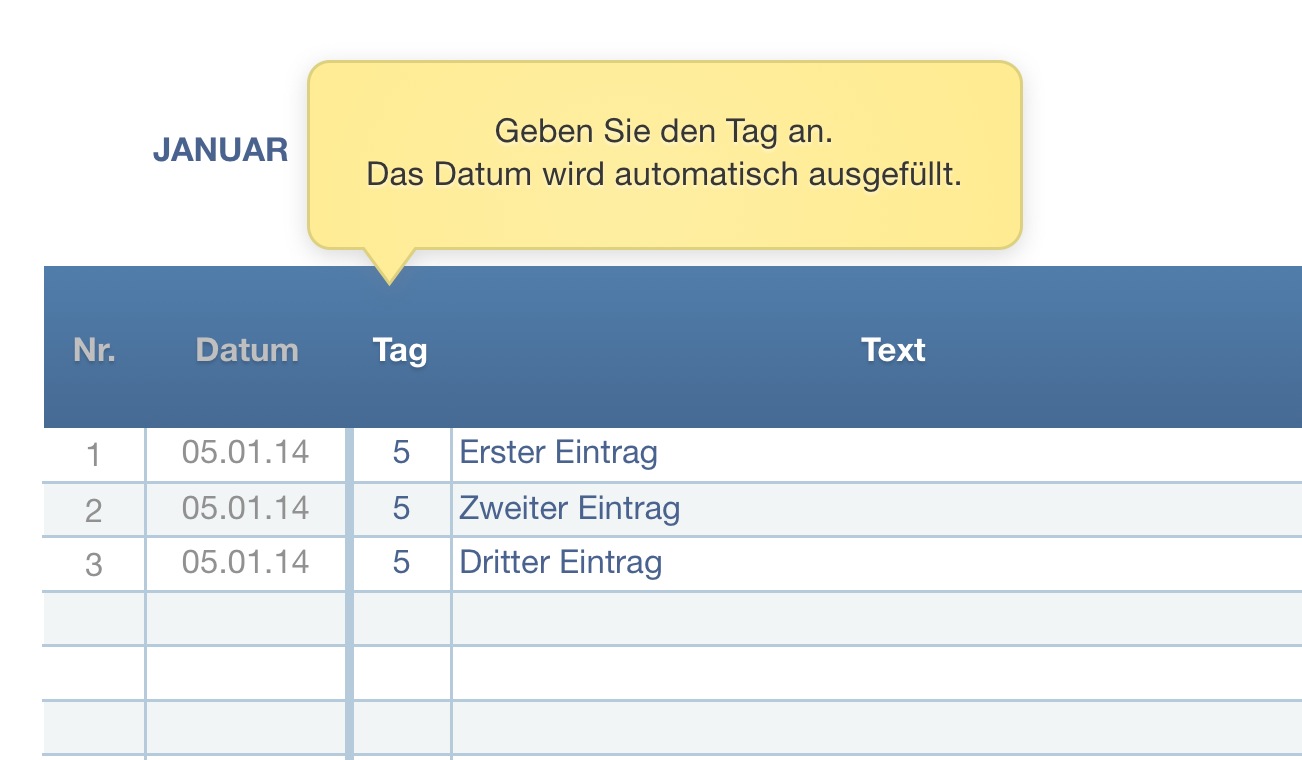Edit the Tag cell of row 3
Screen dimensions: 1302x760
point(401,562)
